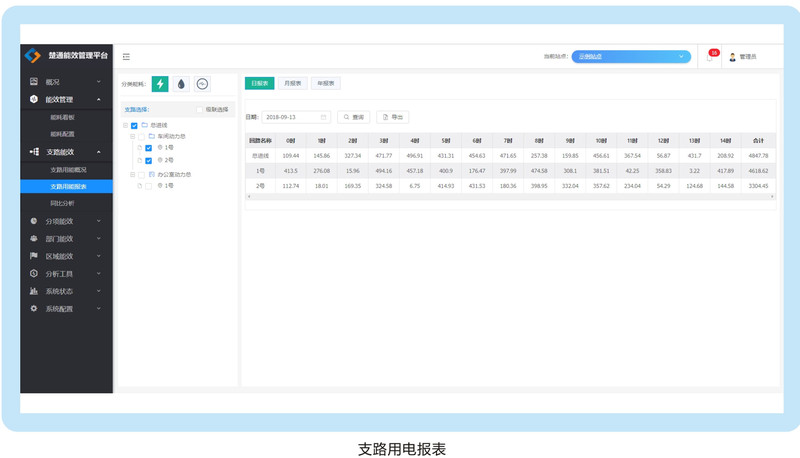Click the 回路名称 column header
Image resolution: width=800 pixels, height=458 pixels.
click(x=260, y=140)
